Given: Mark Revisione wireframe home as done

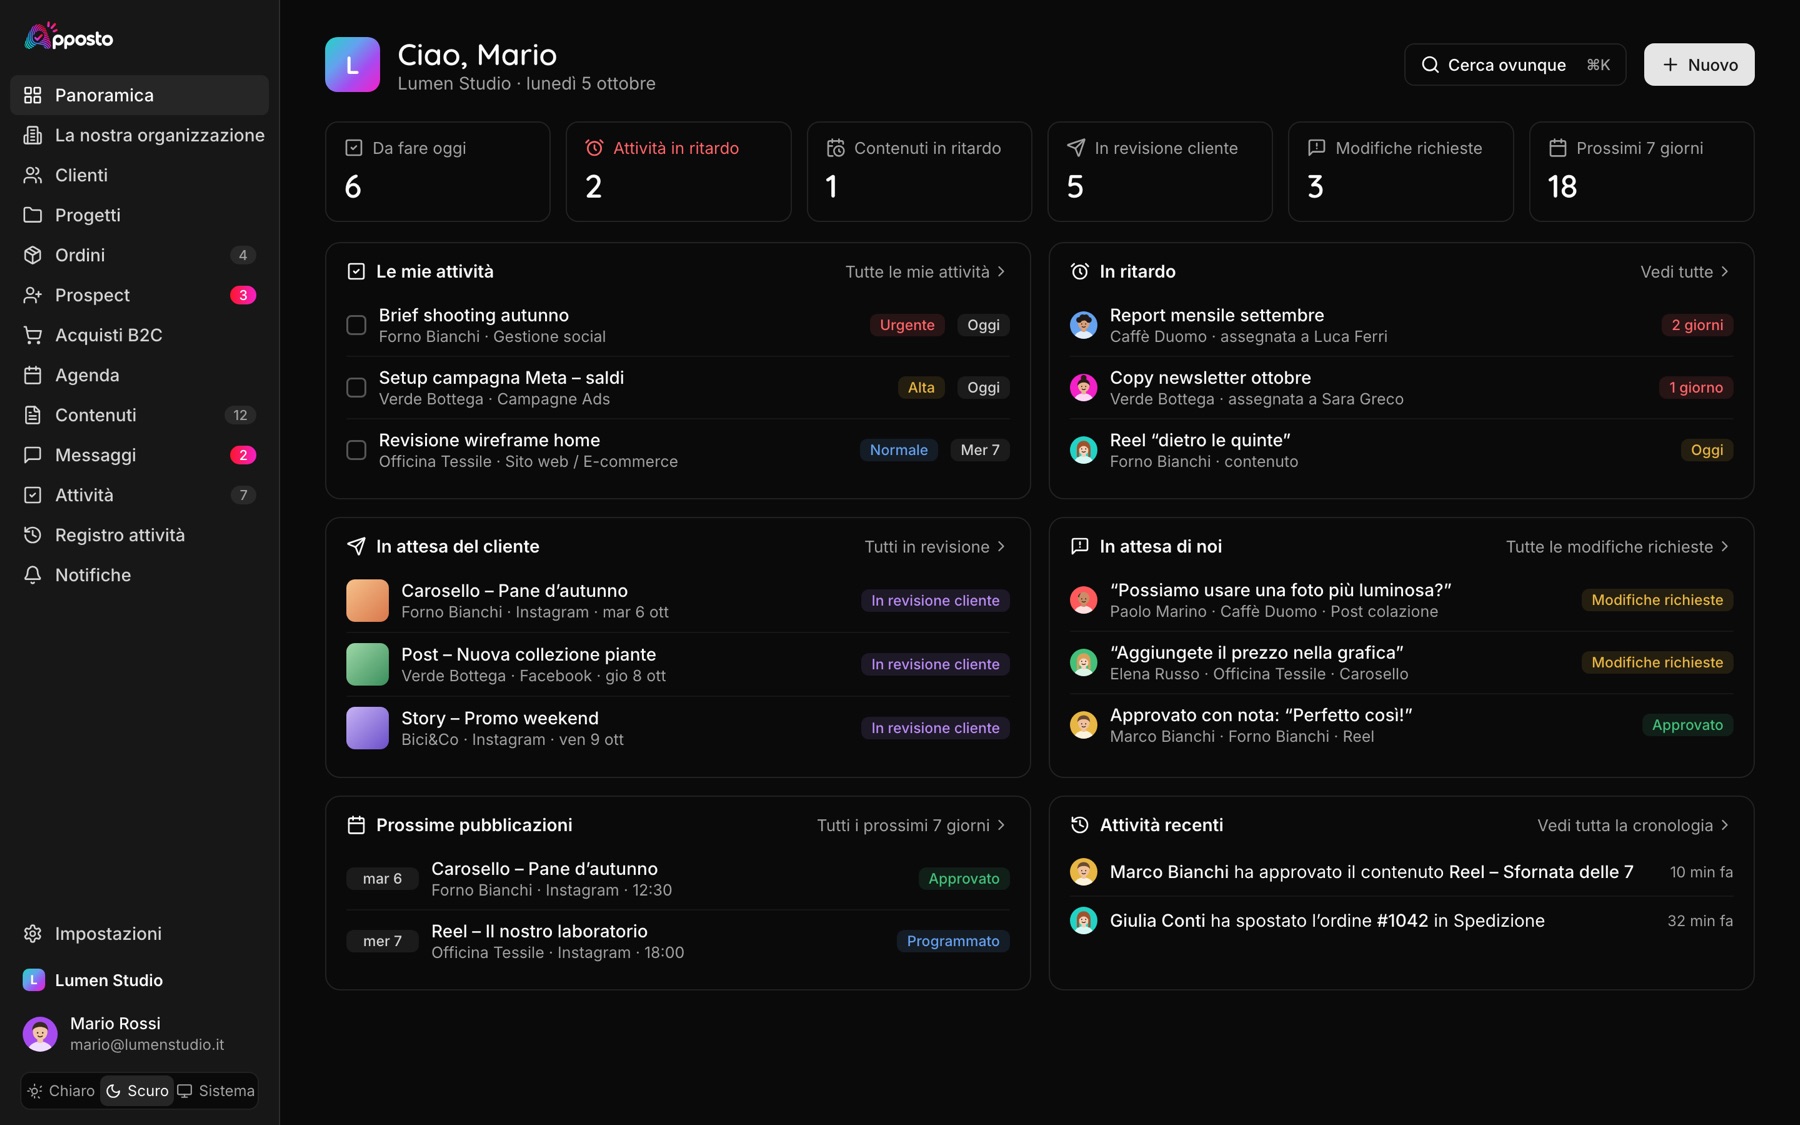Looking at the screenshot, I should pyautogui.click(x=356, y=450).
